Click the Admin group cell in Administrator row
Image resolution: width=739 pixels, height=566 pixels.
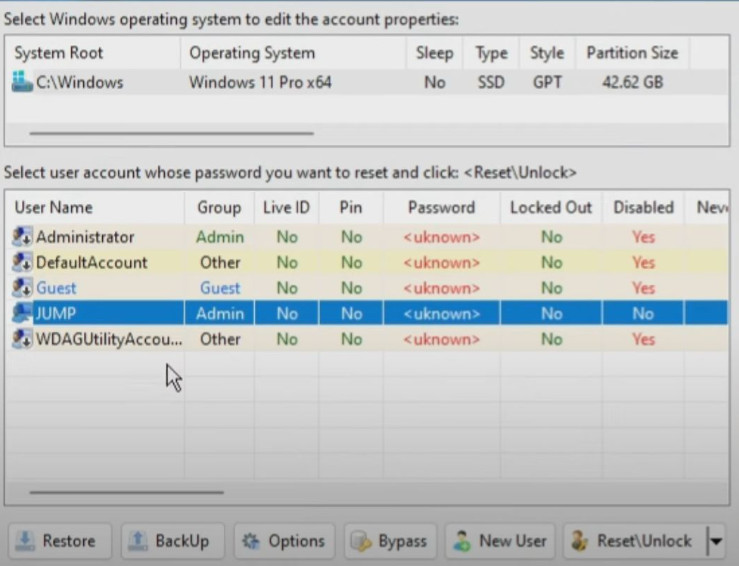(220, 237)
